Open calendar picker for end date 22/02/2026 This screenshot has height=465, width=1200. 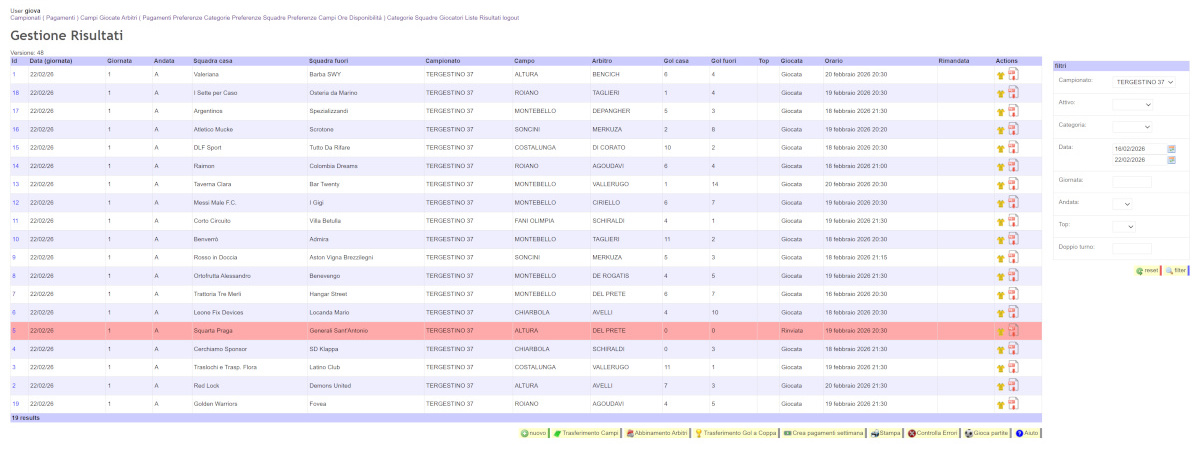1171,160
